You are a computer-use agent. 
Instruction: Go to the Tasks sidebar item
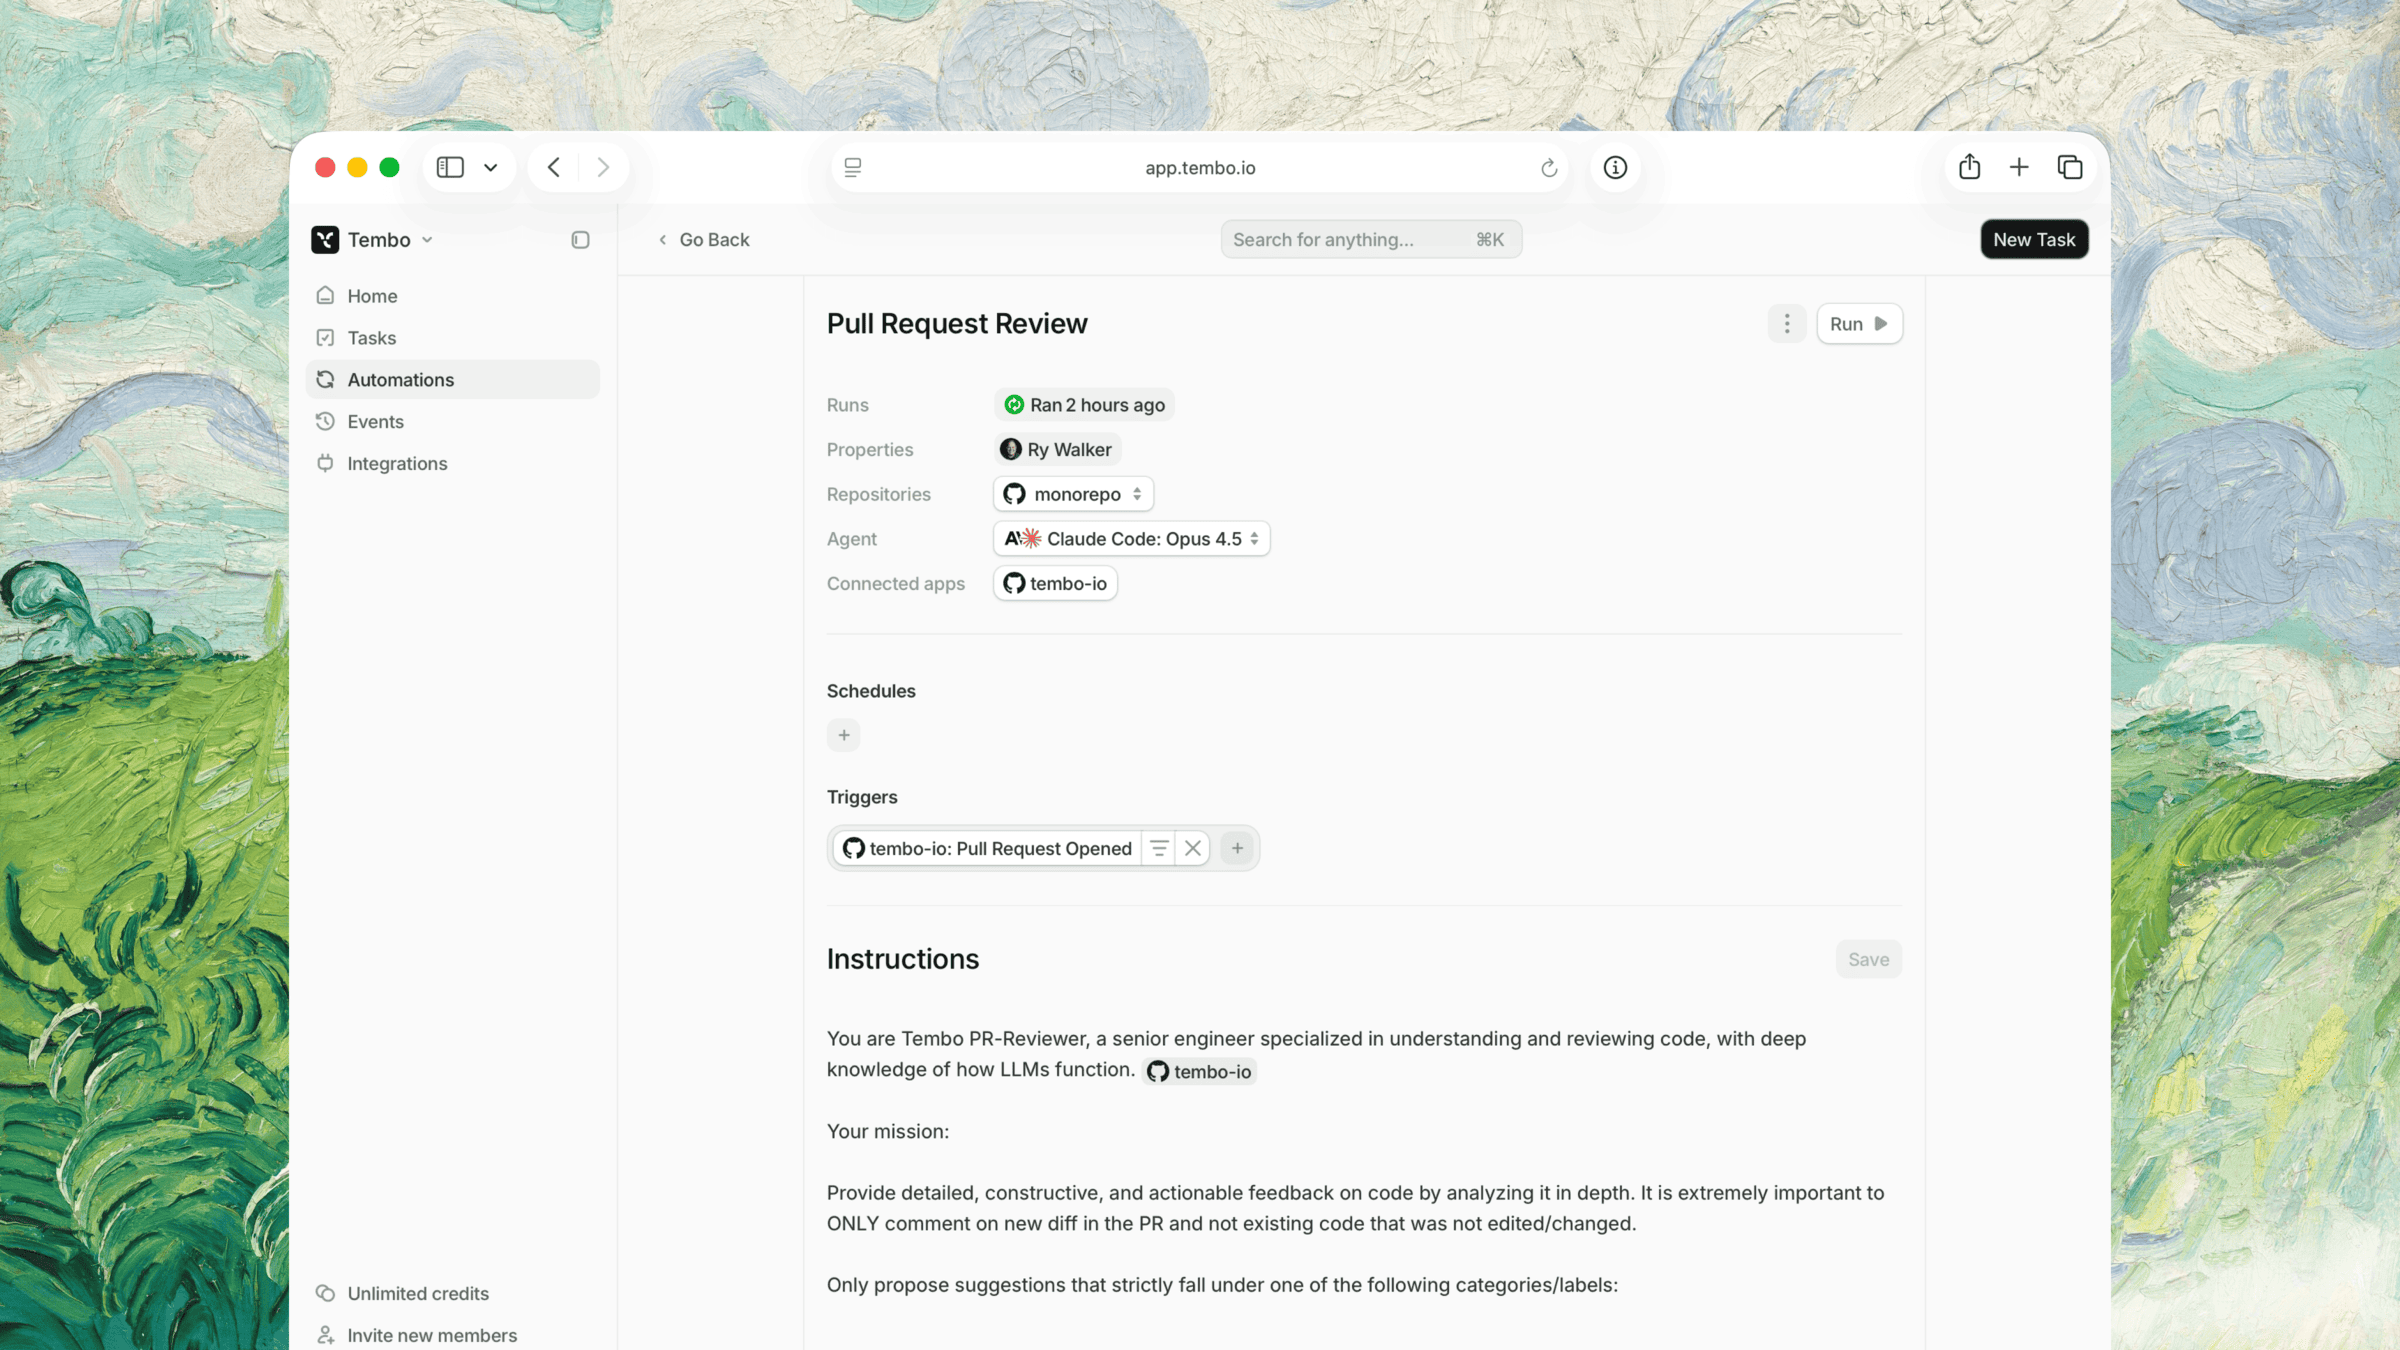coord(371,338)
